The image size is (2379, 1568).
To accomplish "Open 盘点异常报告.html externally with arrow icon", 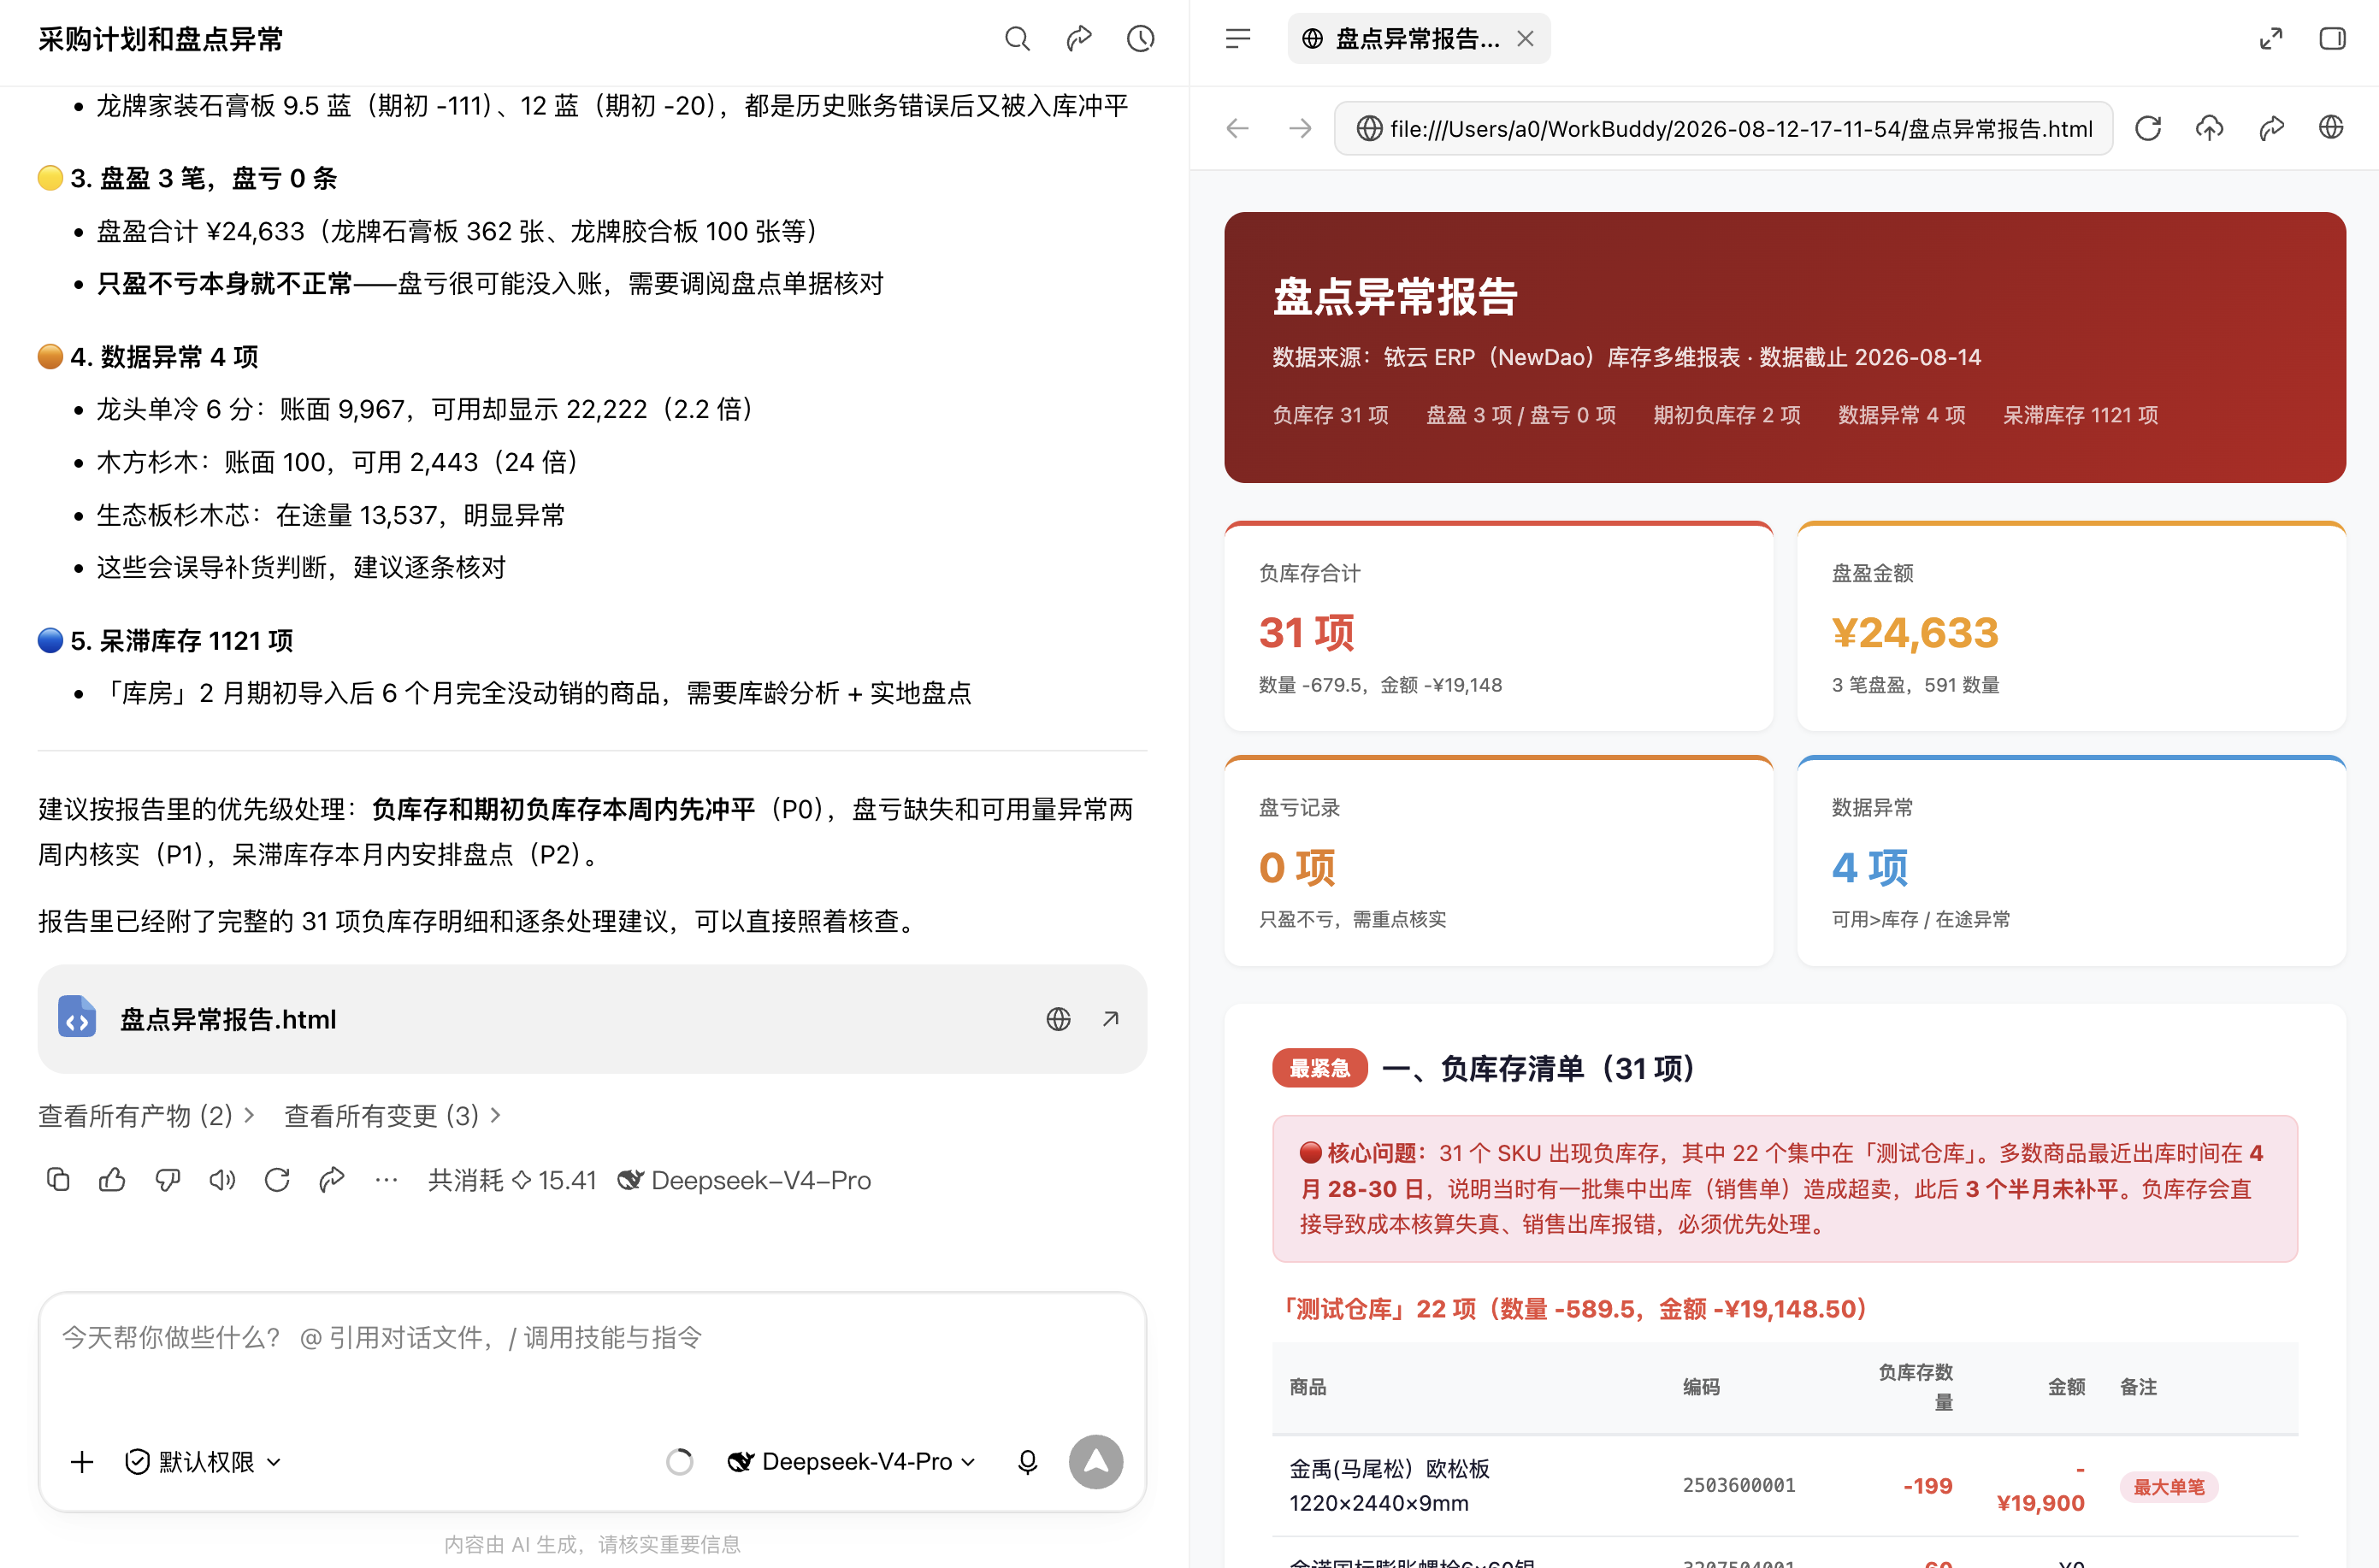I will pos(1111,1019).
